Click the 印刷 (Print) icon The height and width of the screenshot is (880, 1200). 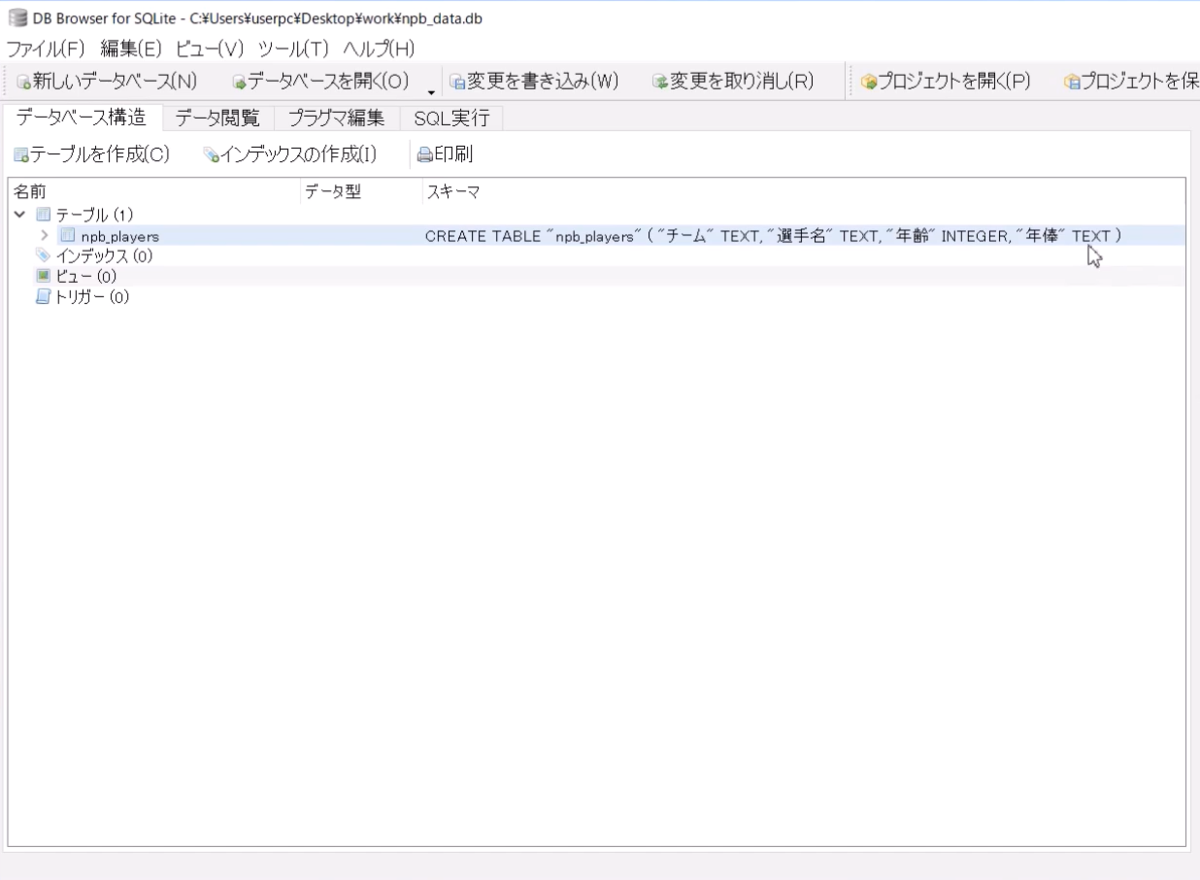point(423,153)
